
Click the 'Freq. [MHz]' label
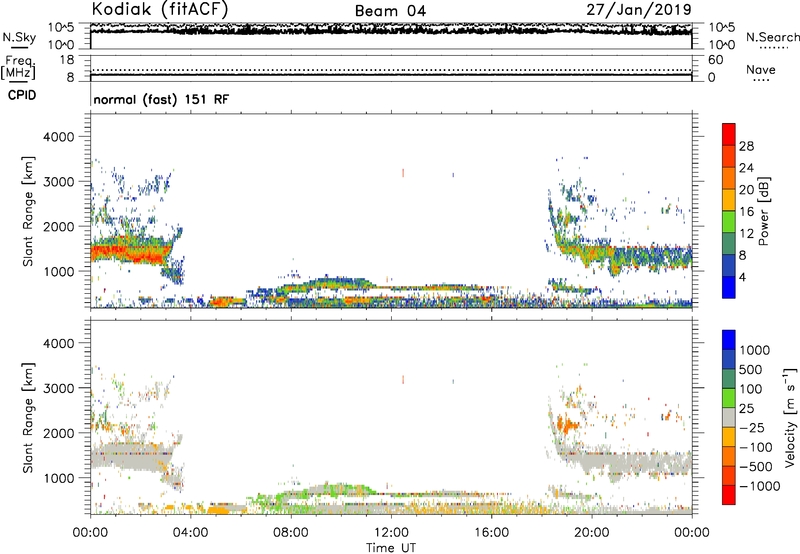pos(19,67)
